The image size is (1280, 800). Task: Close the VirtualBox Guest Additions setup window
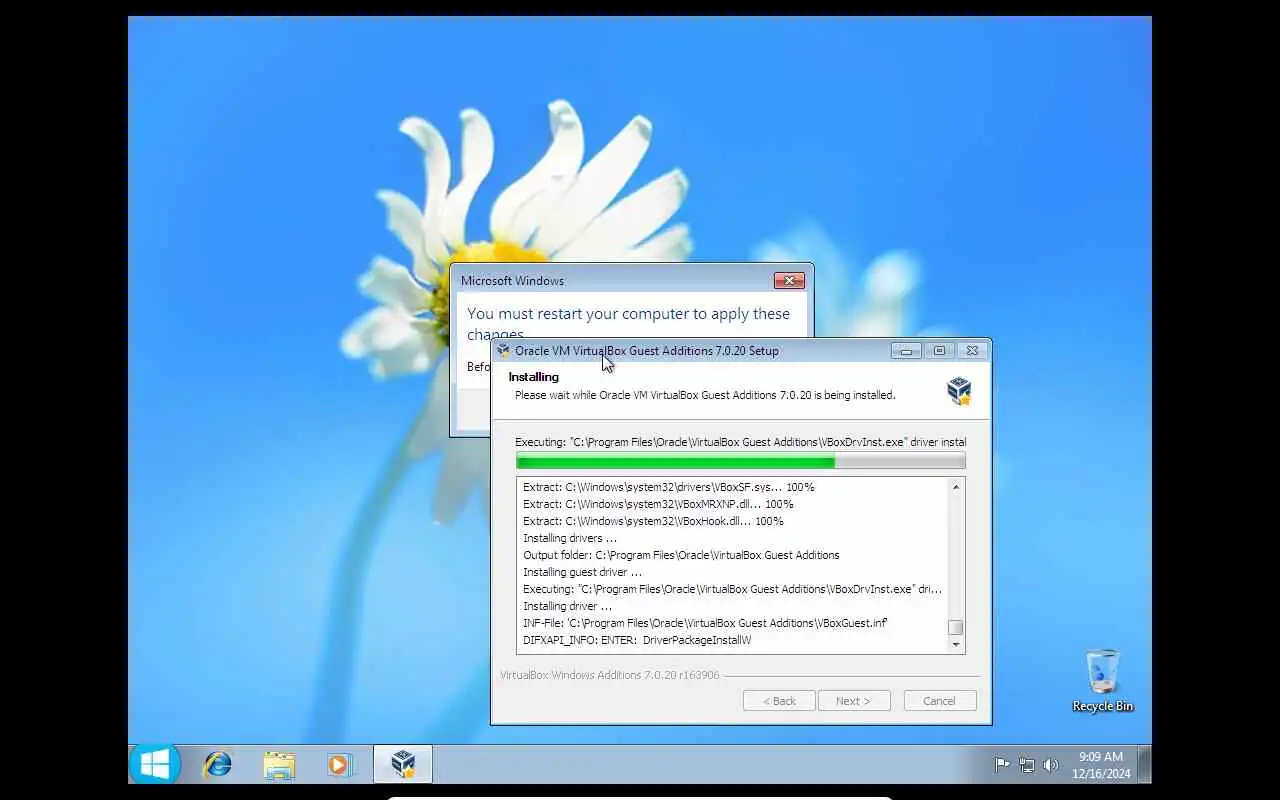tap(972, 351)
